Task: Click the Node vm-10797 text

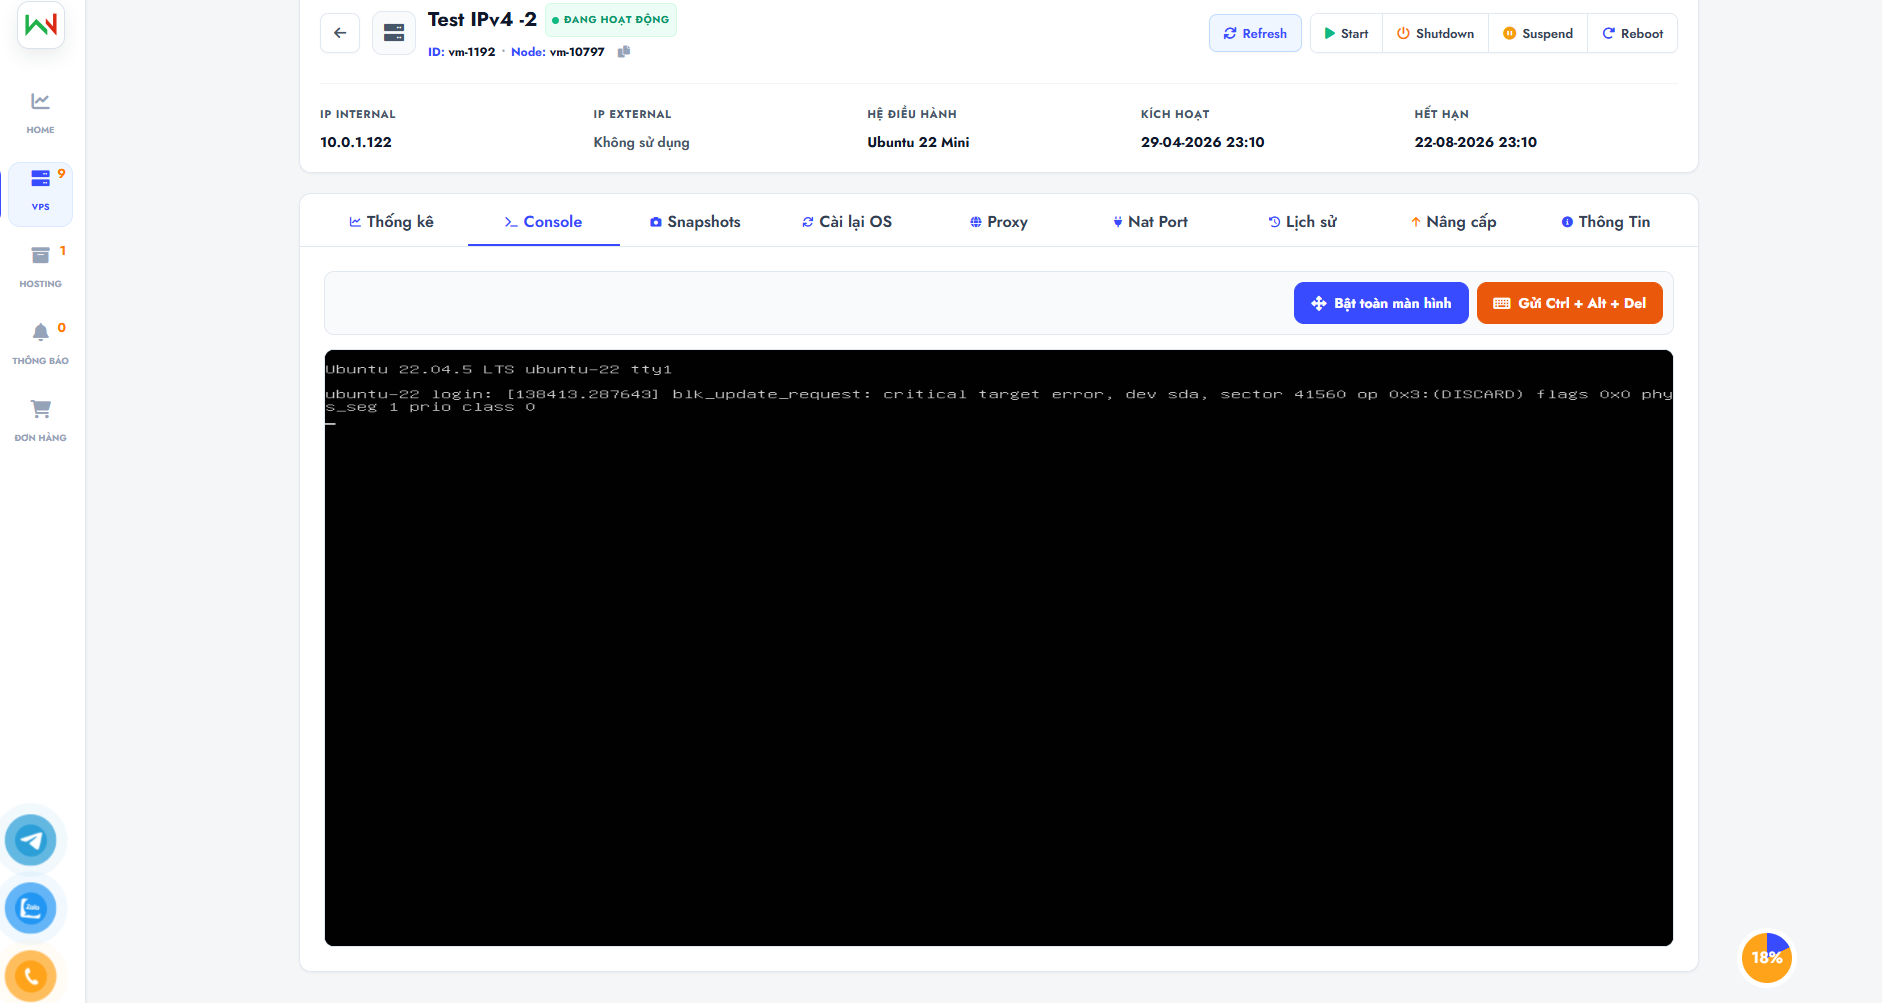Action: coord(558,52)
